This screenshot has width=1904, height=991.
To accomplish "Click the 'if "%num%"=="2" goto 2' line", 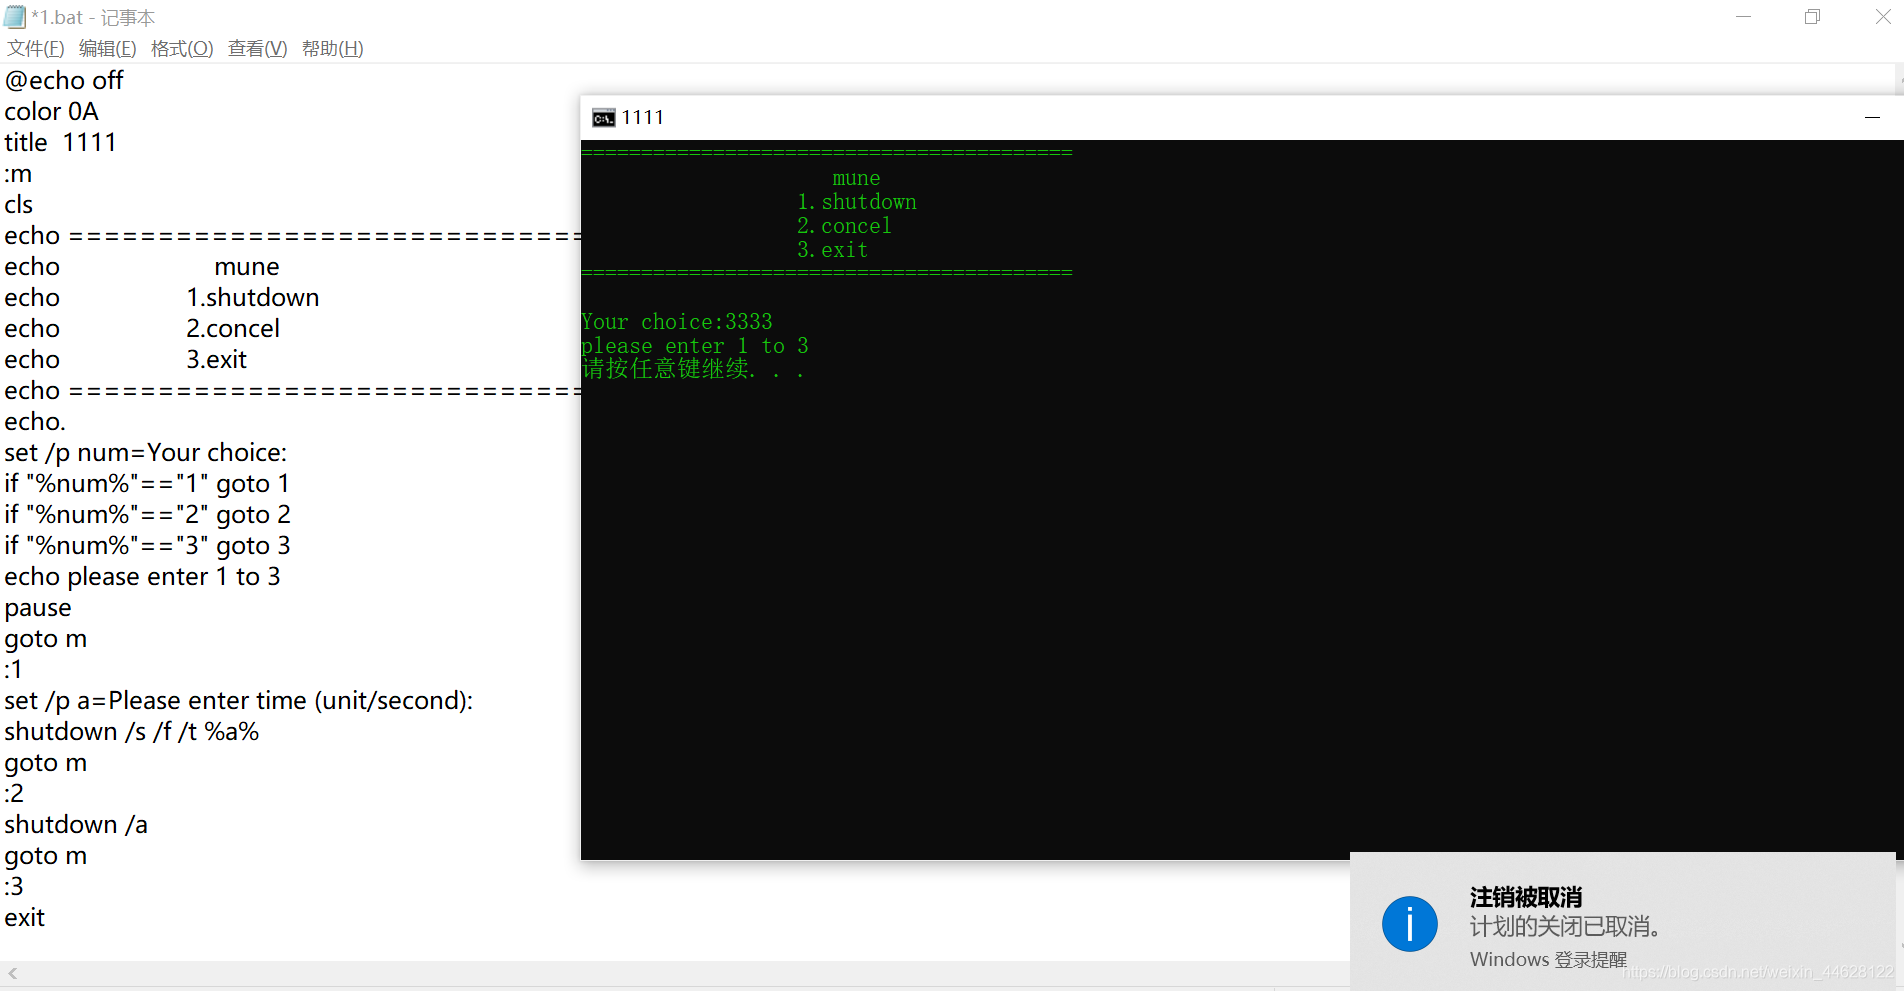I will coord(147,514).
